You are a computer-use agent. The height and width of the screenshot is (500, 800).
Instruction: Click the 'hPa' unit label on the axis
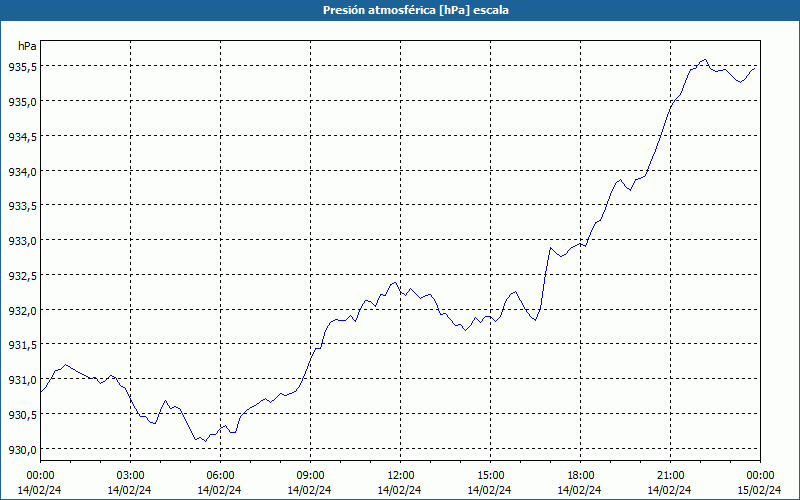(x=27, y=46)
